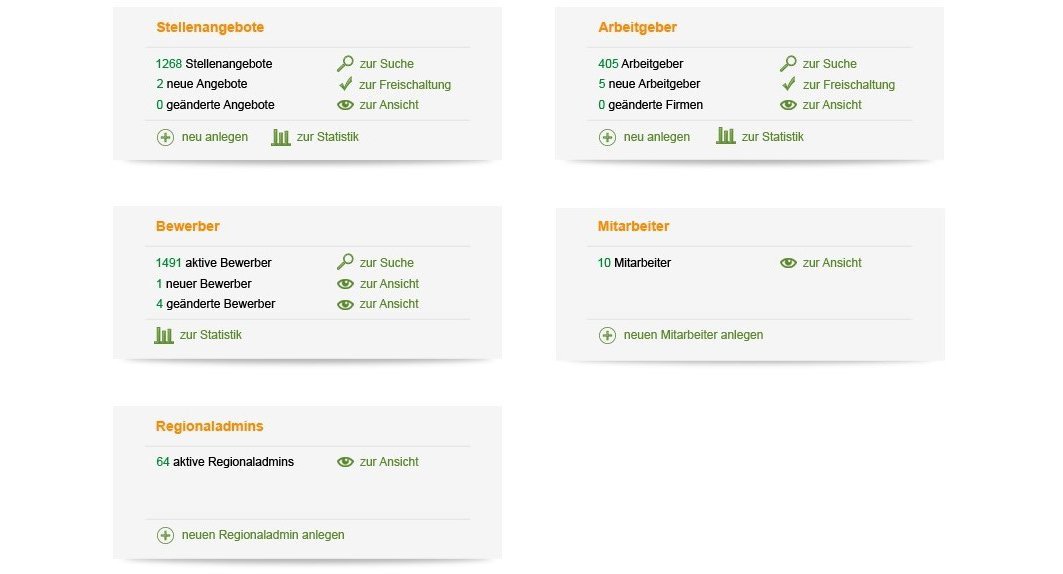This screenshot has width=1063, height=574.
Task: Click checkmark icon beside Arbeitgeber Freischaltung
Action: click(788, 84)
